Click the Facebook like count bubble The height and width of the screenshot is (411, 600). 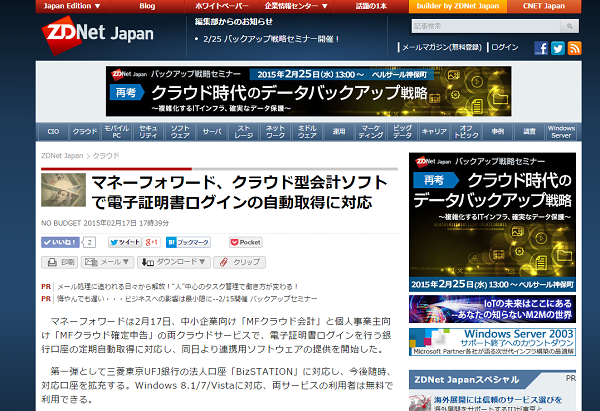(89, 242)
